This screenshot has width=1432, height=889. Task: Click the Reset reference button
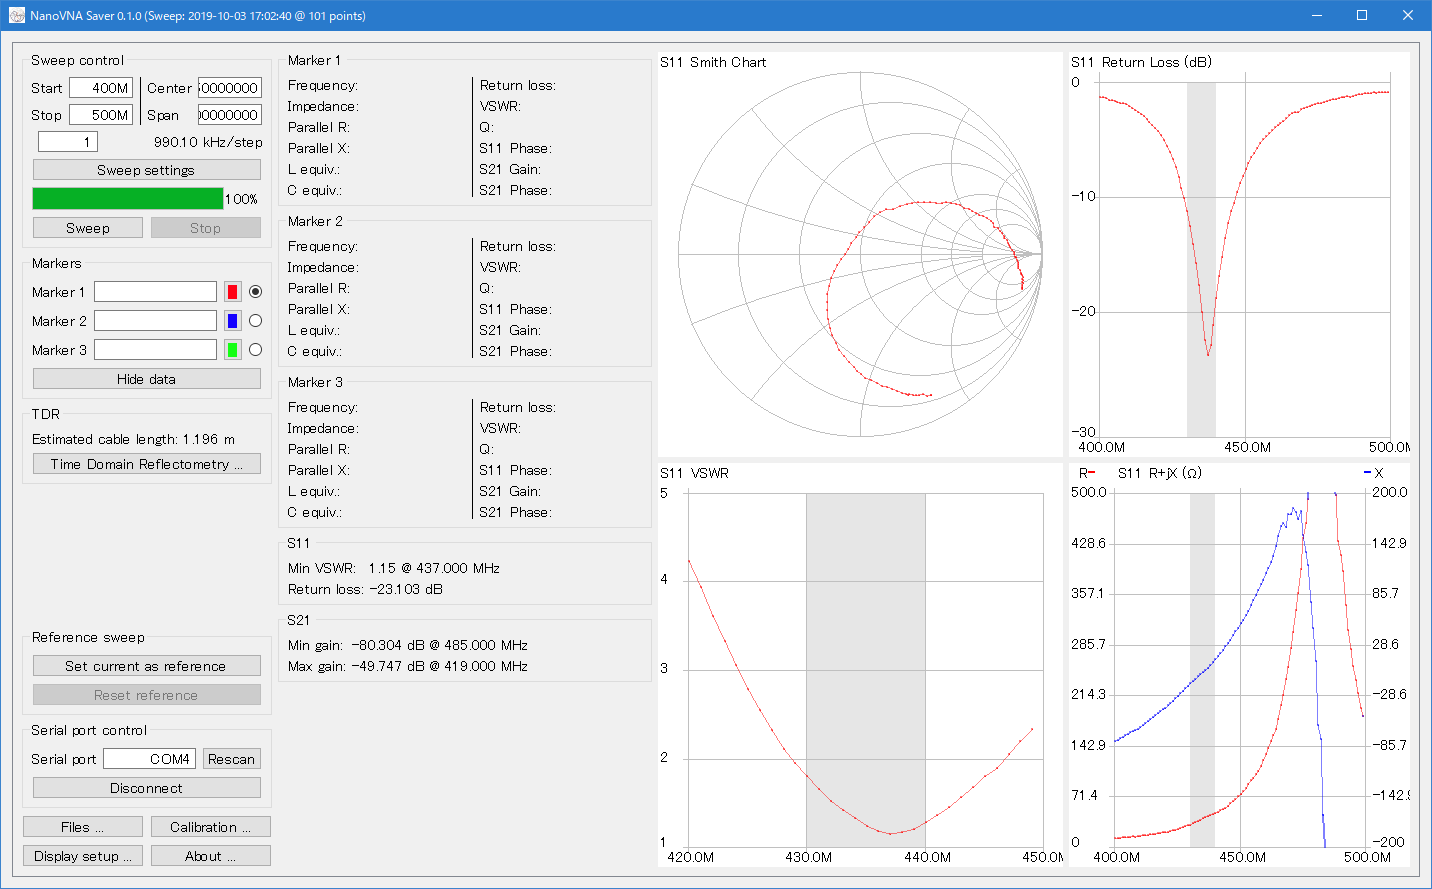pyautogui.click(x=146, y=695)
